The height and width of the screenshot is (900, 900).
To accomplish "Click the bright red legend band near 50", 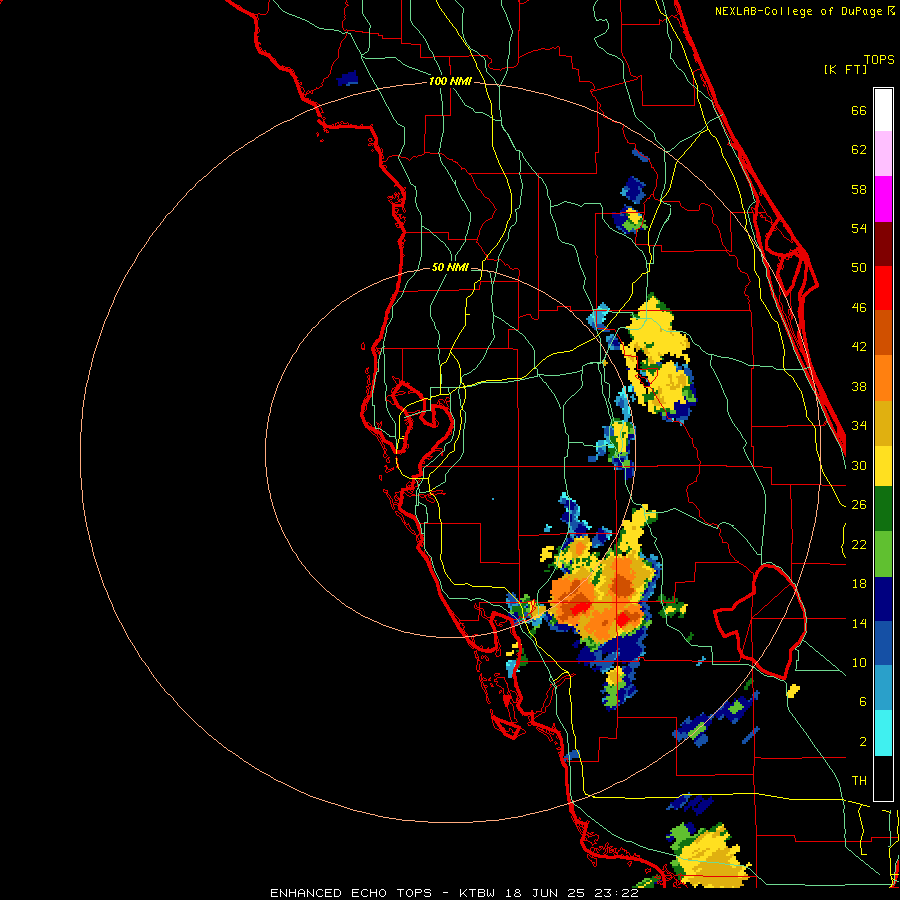I will pos(883,288).
